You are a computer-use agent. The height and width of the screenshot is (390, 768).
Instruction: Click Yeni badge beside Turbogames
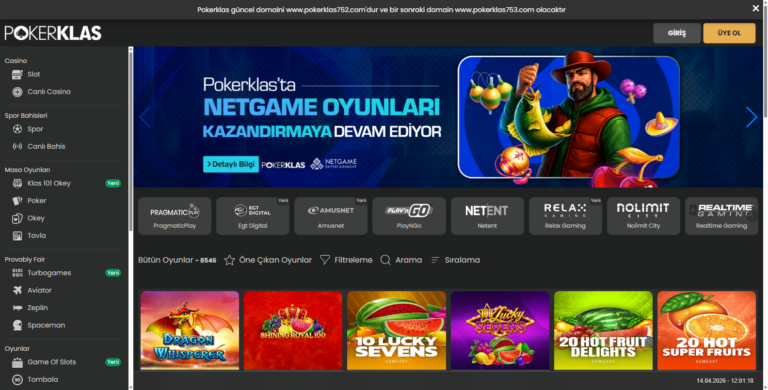coord(113,273)
